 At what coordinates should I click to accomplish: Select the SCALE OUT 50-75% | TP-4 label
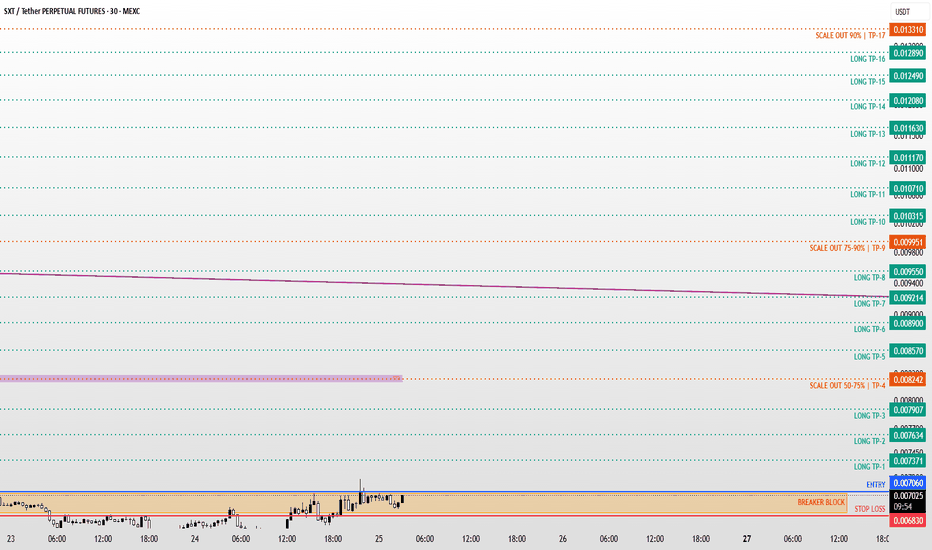[847, 386]
